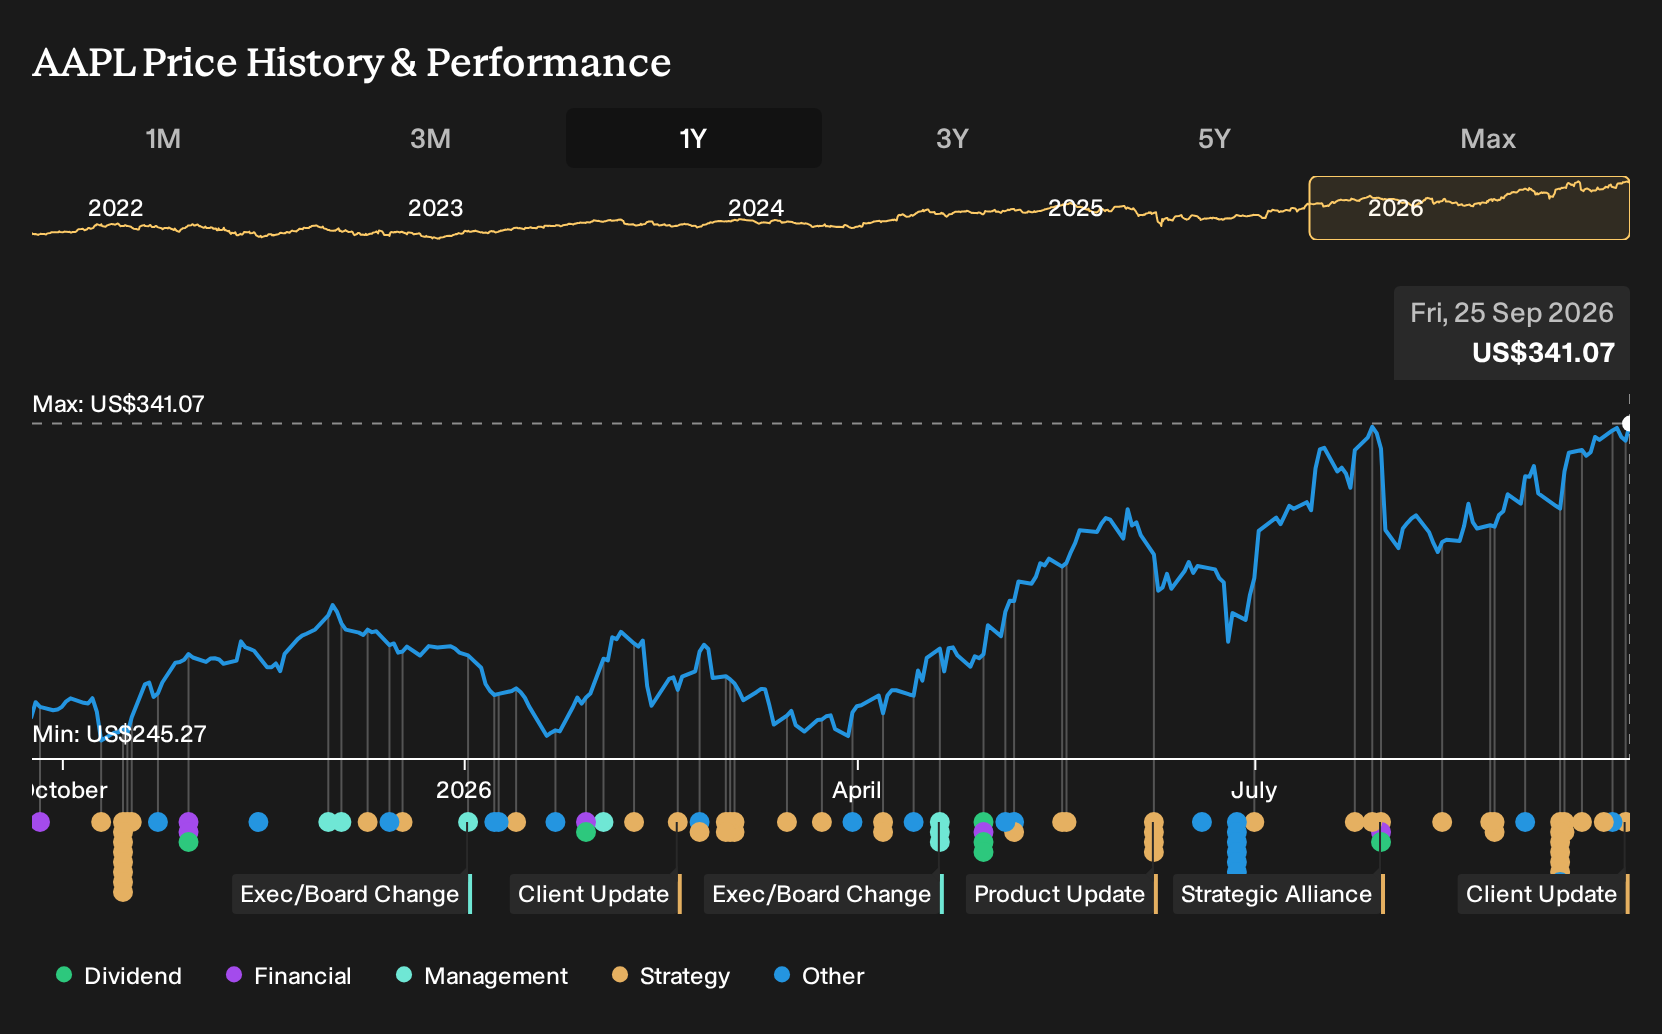This screenshot has width=1662, height=1034.
Task: Click the blue Other dot just left of July's blue stack
Action: point(1202,822)
